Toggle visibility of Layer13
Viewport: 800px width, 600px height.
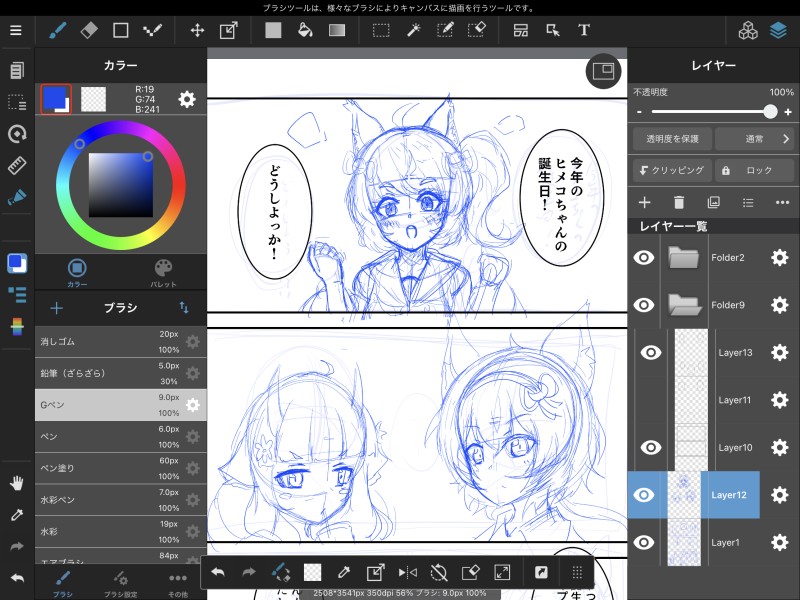651,353
